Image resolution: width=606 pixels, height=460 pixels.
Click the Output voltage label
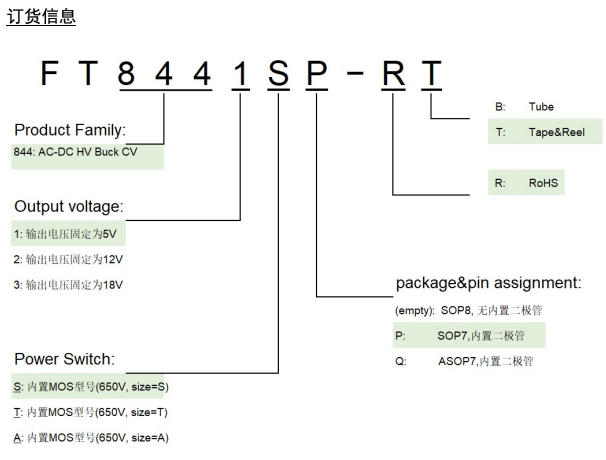pyautogui.click(x=69, y=207)
